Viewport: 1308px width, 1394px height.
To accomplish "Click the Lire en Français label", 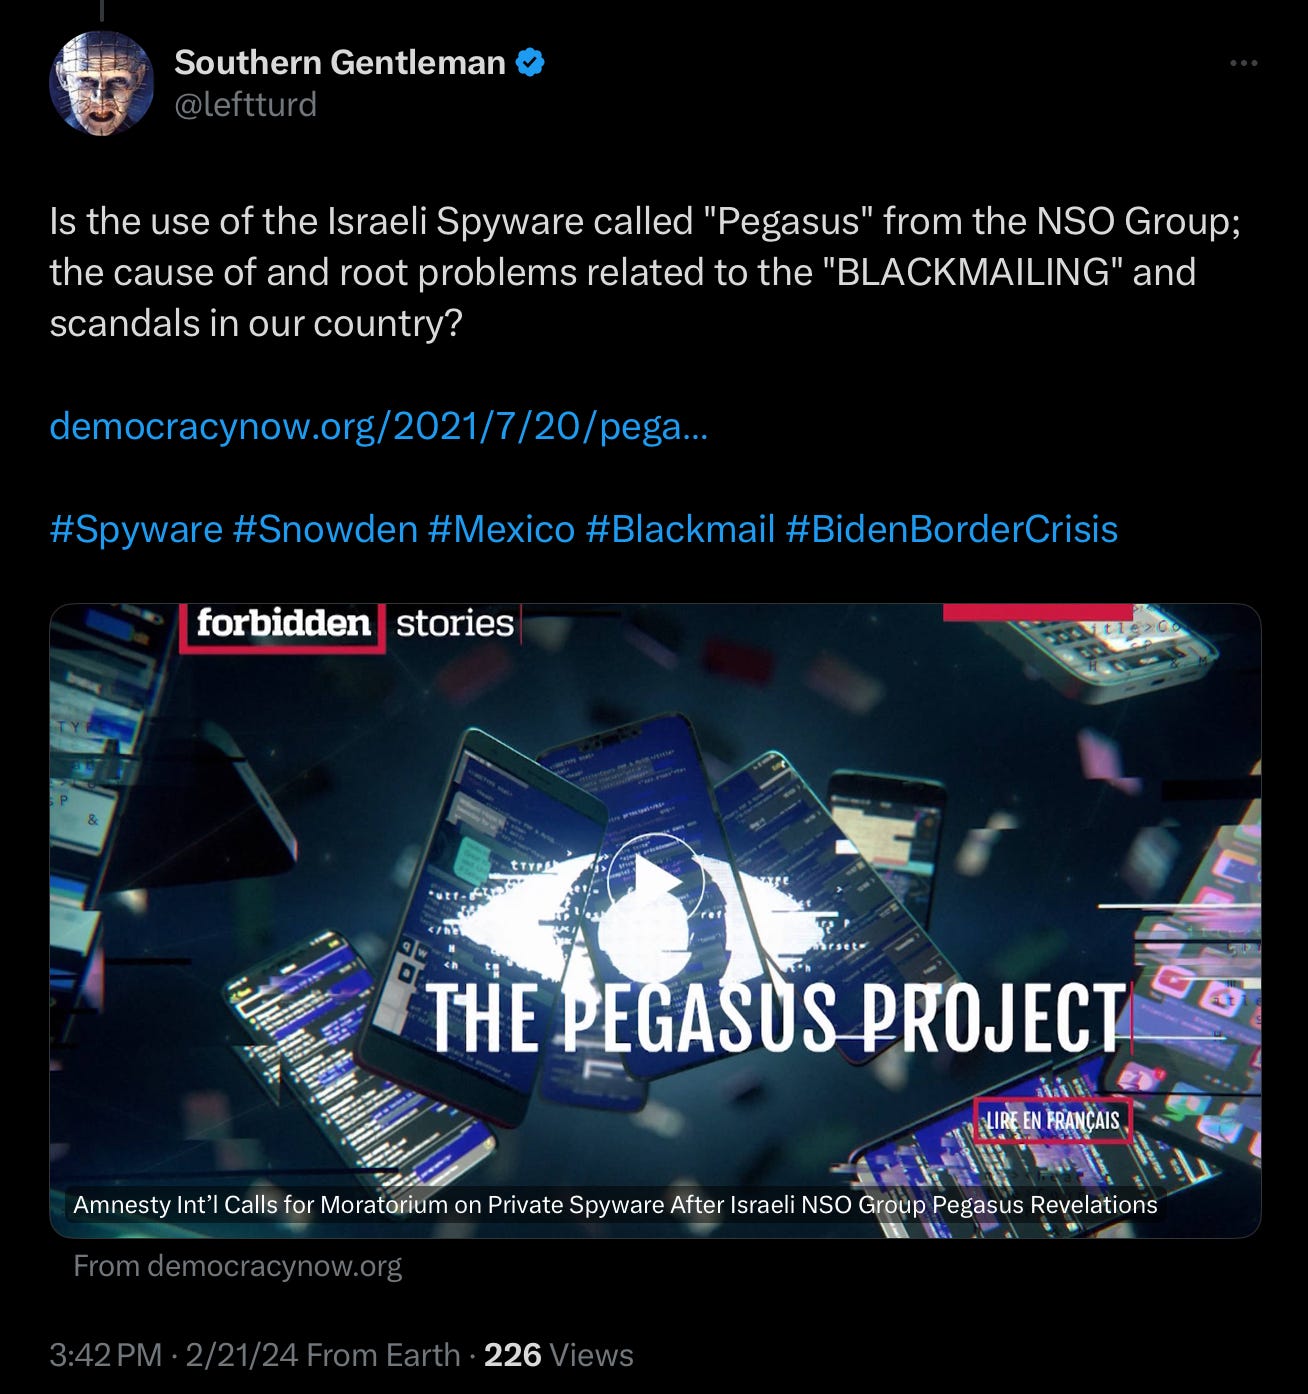I will 1052,1120.
